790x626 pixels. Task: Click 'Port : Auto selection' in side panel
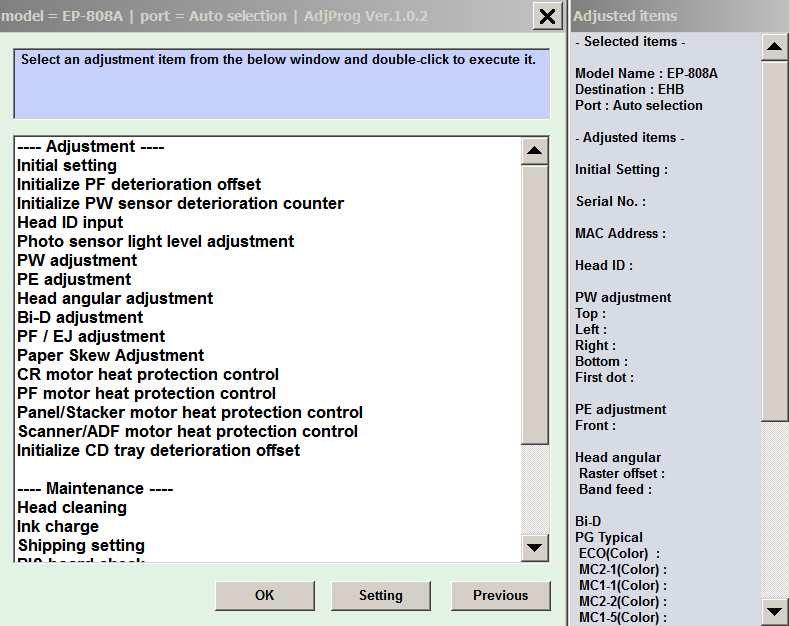pos(639,106)
